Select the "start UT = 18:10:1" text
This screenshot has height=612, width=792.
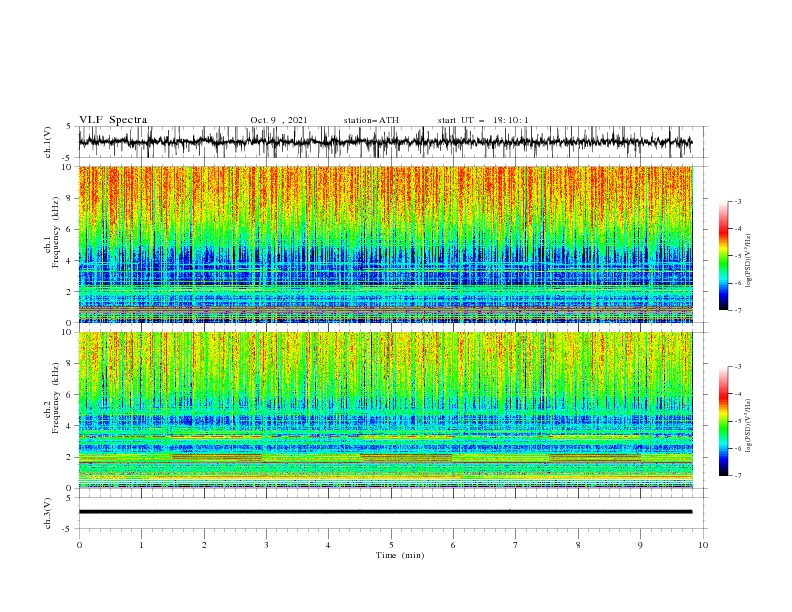(x=483, y=120)
